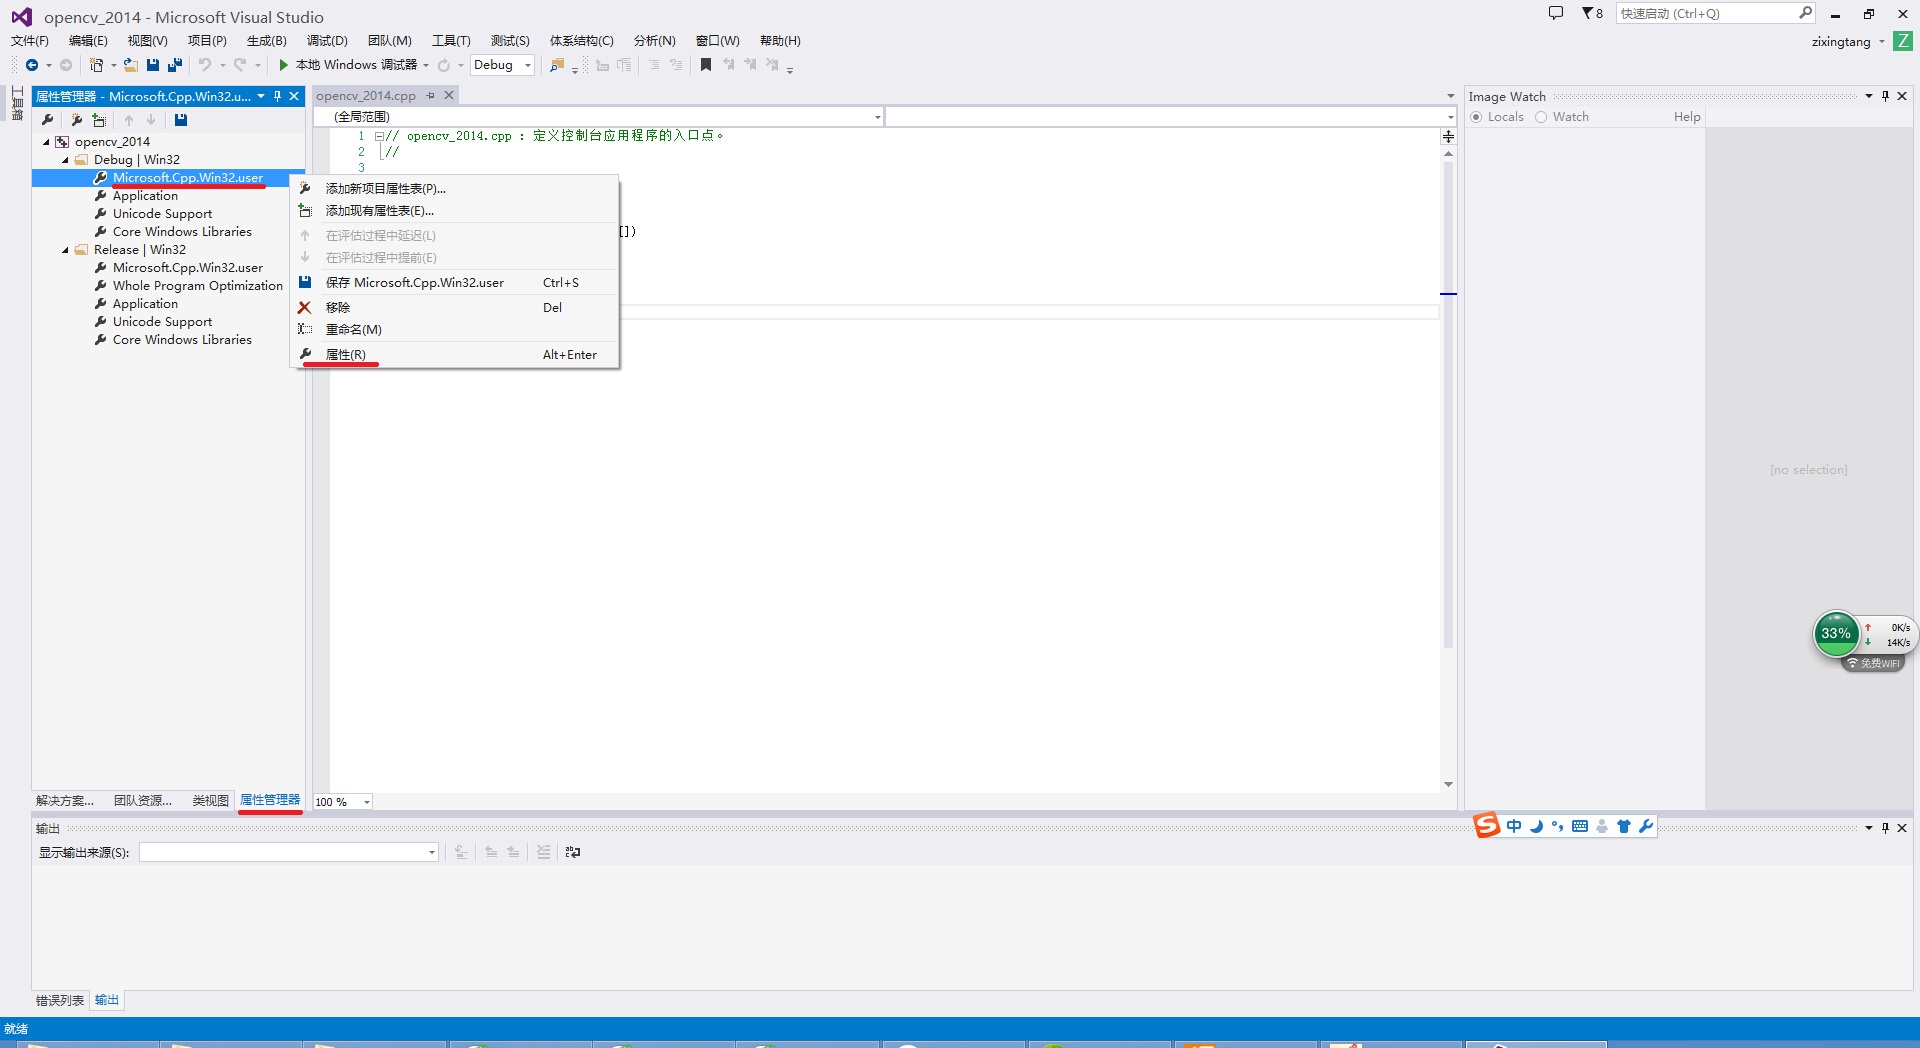Choose add new project property sheet entry
The width and height of the screenshot is (1920, 1048).
(x=455, y=189)
